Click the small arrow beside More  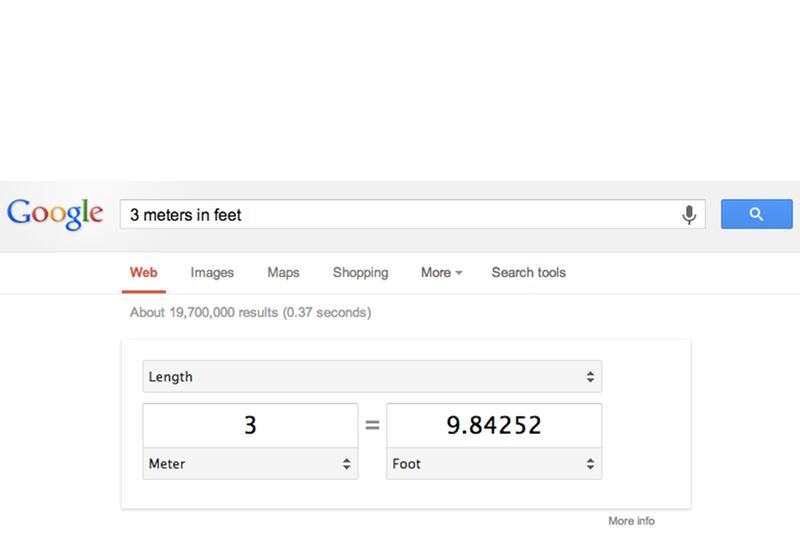point(458,273)
